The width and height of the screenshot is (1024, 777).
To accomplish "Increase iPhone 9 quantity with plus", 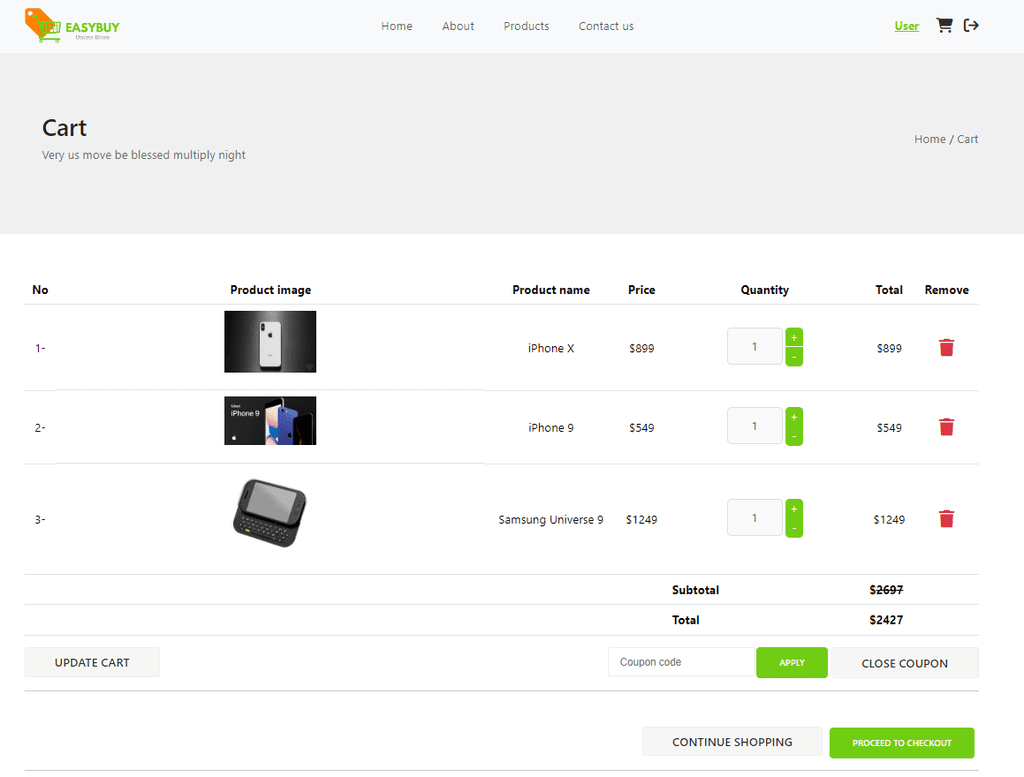I will point(794,417).
